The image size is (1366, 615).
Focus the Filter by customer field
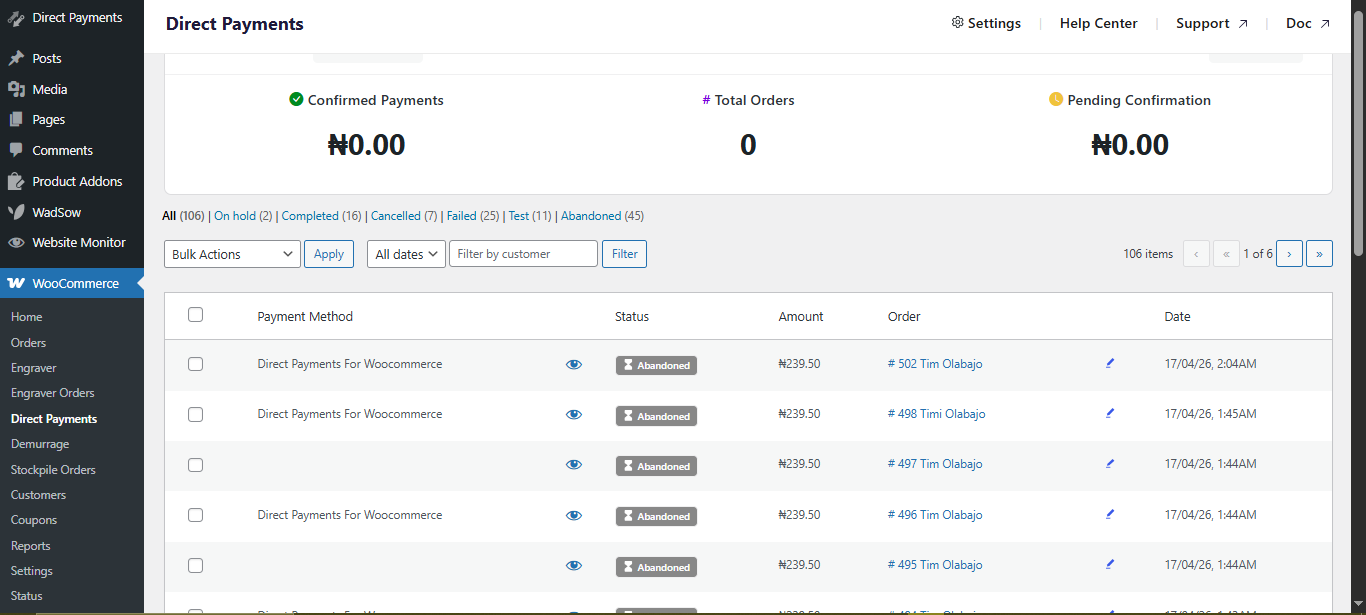point(523,254)
